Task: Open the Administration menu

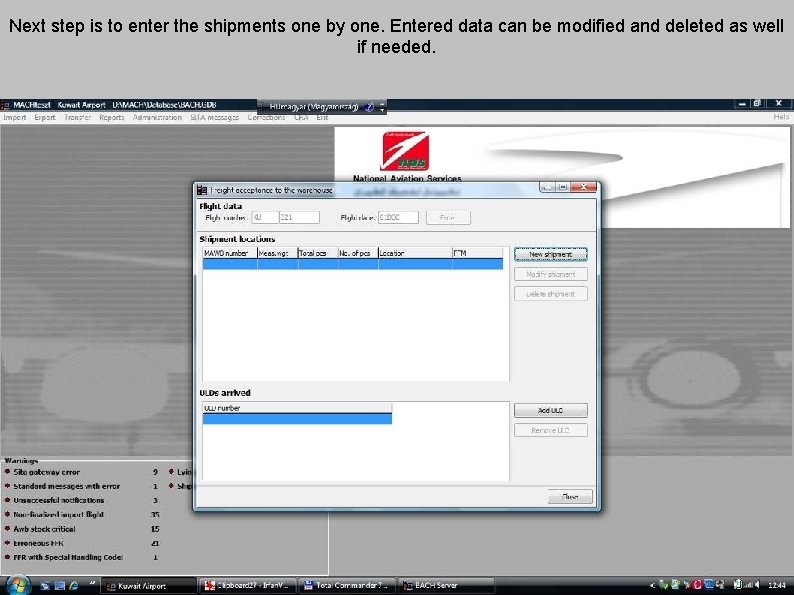Action: pyautogui.click(x=157, y=117)
